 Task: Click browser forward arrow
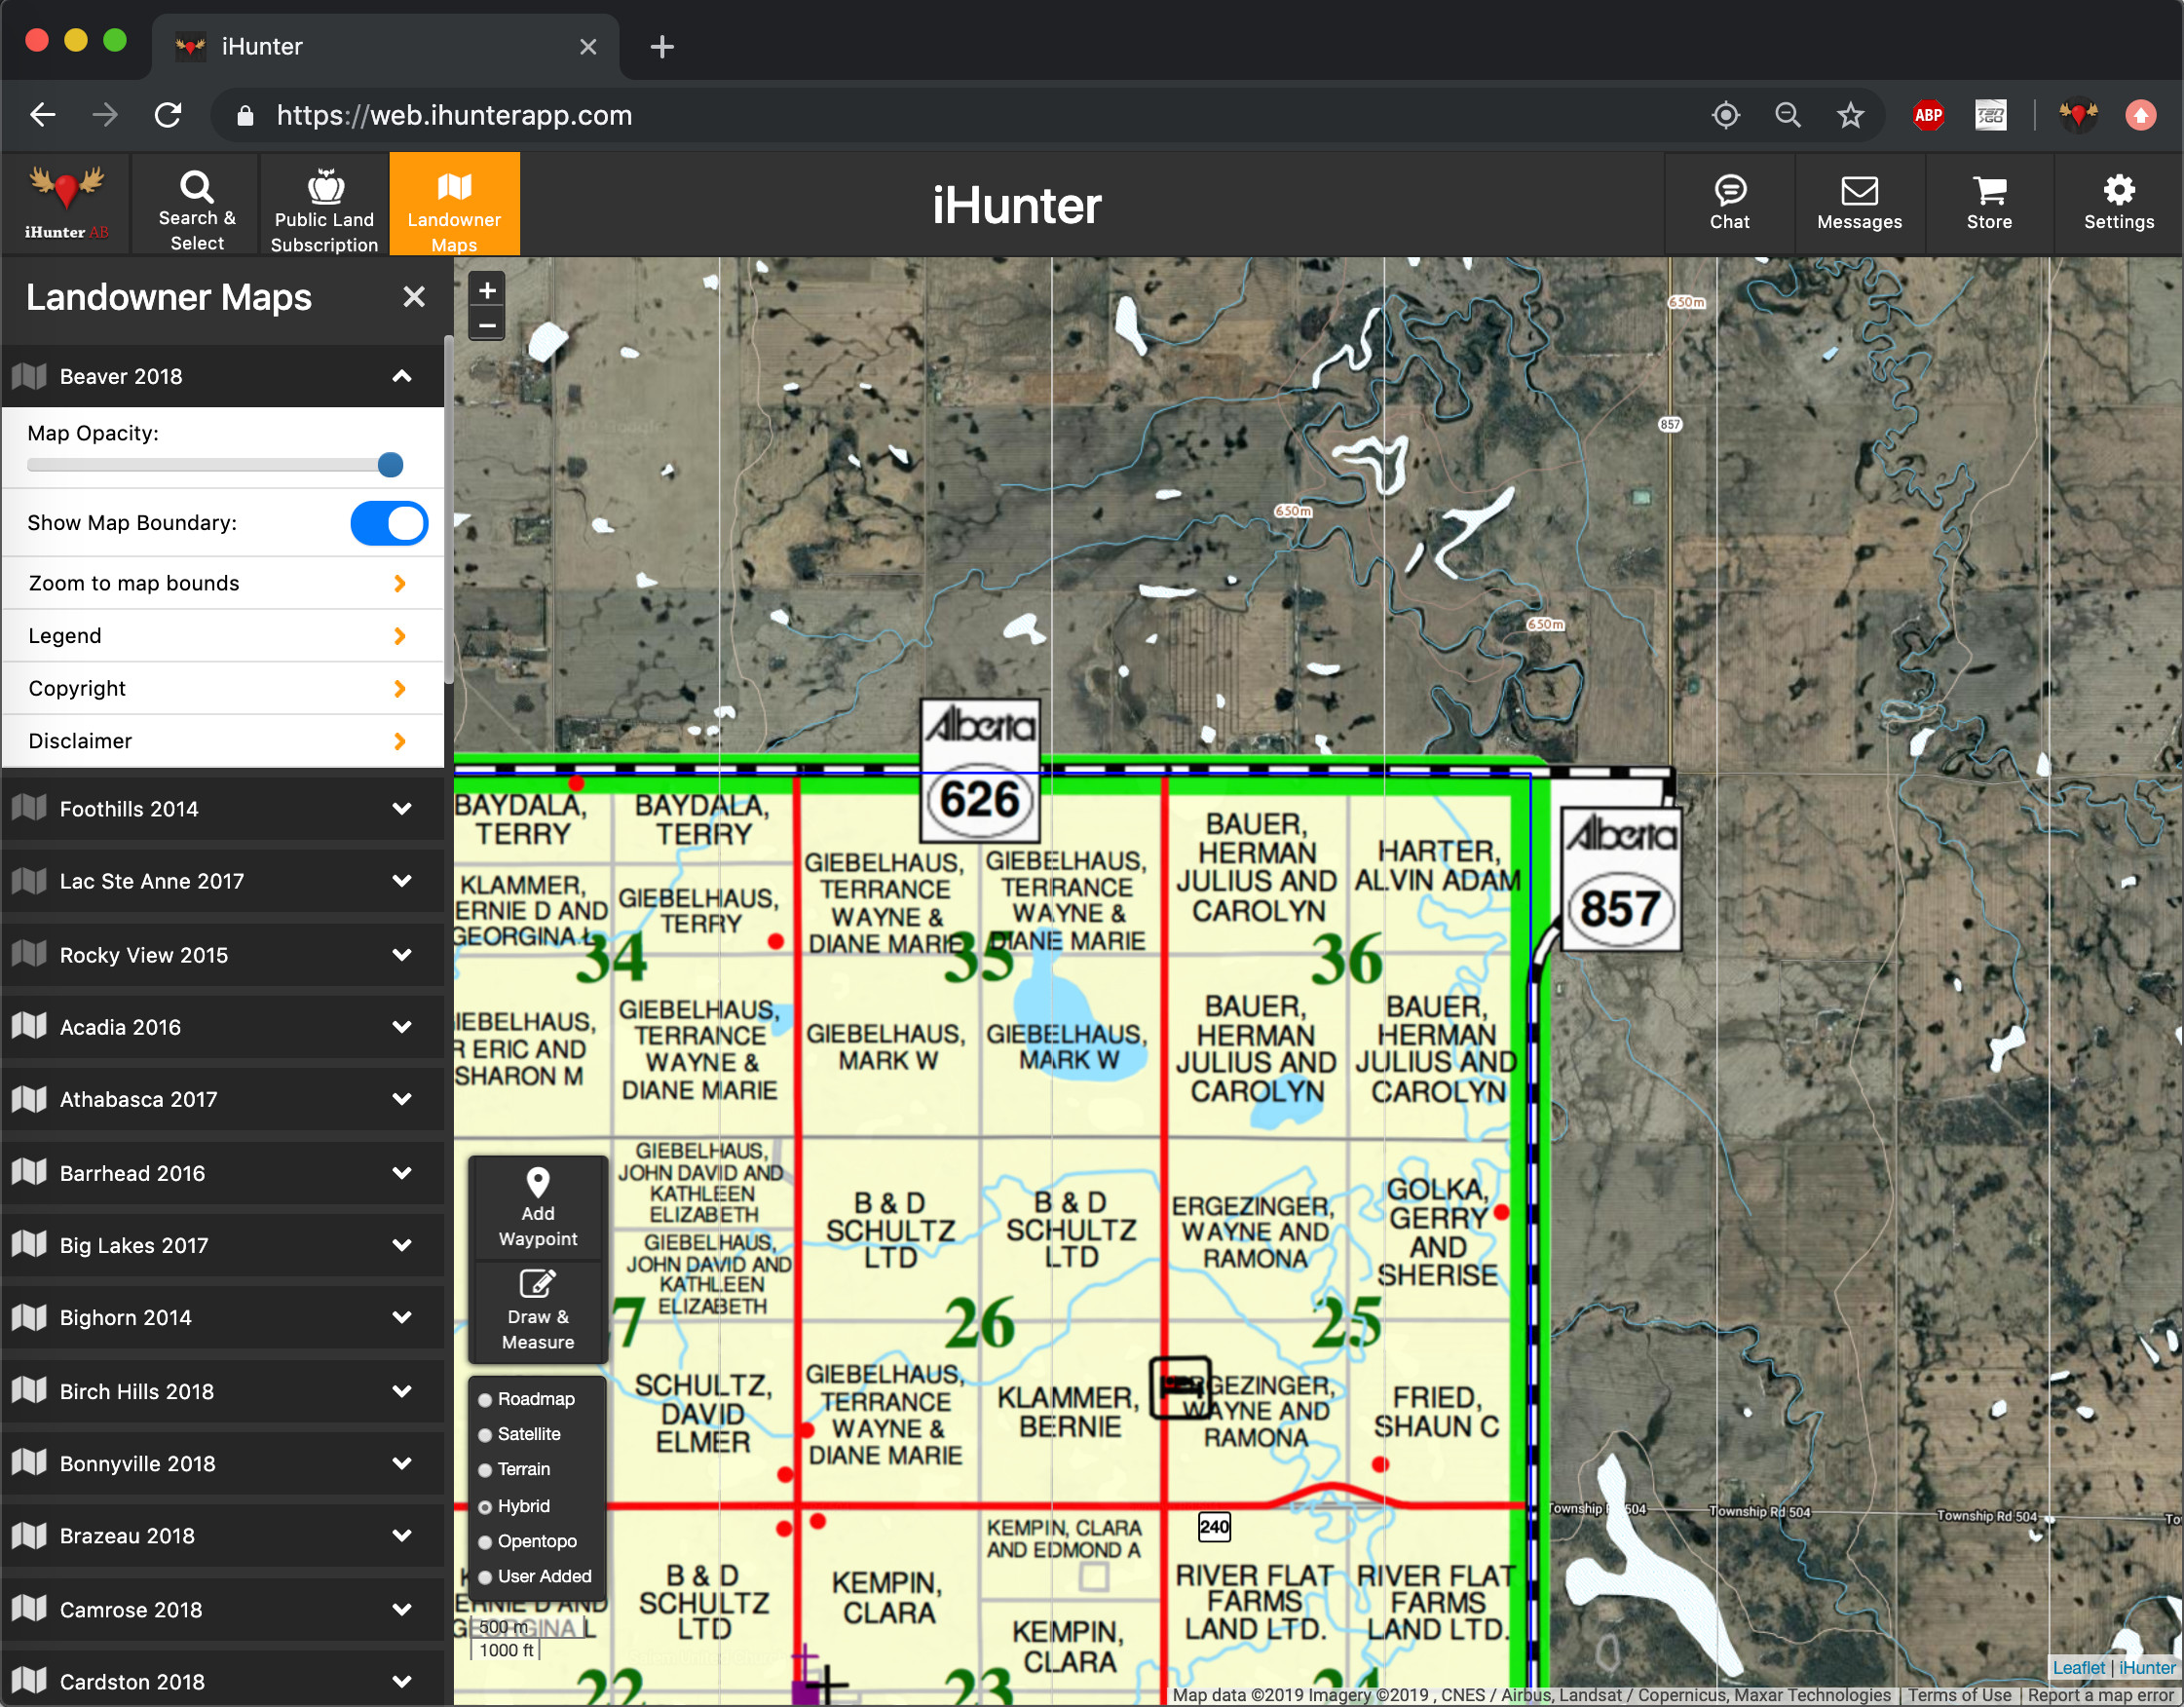coord(105,115)
